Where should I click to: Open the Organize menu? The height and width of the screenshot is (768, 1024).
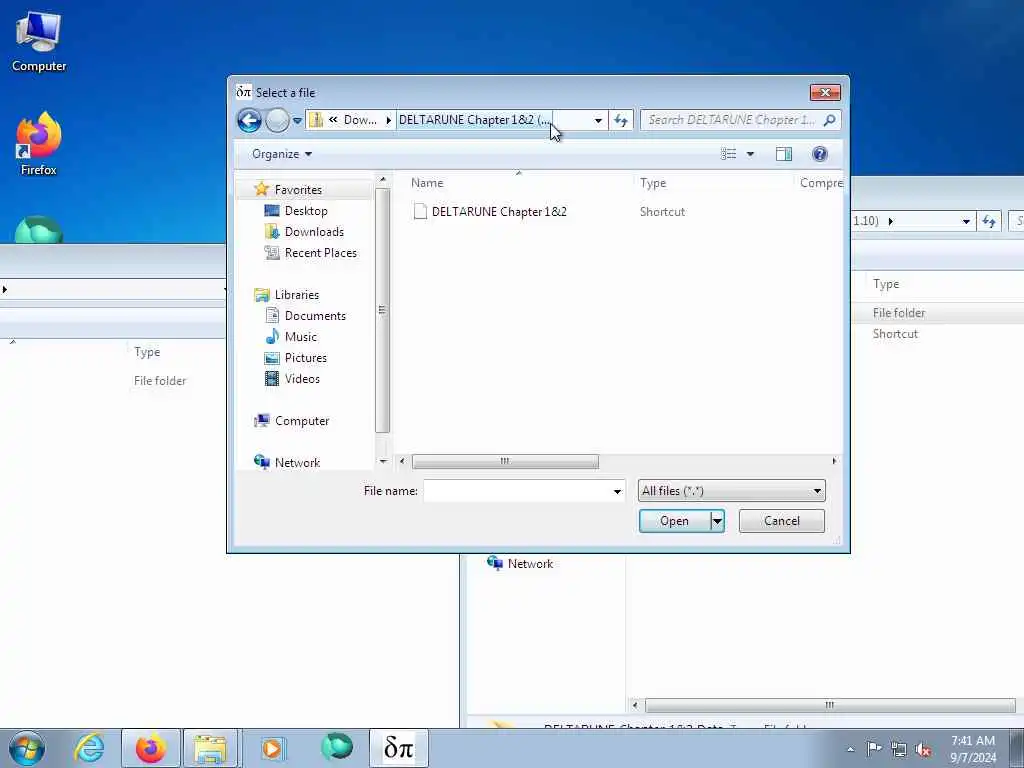pyautogui.click(x=281, y=154)
